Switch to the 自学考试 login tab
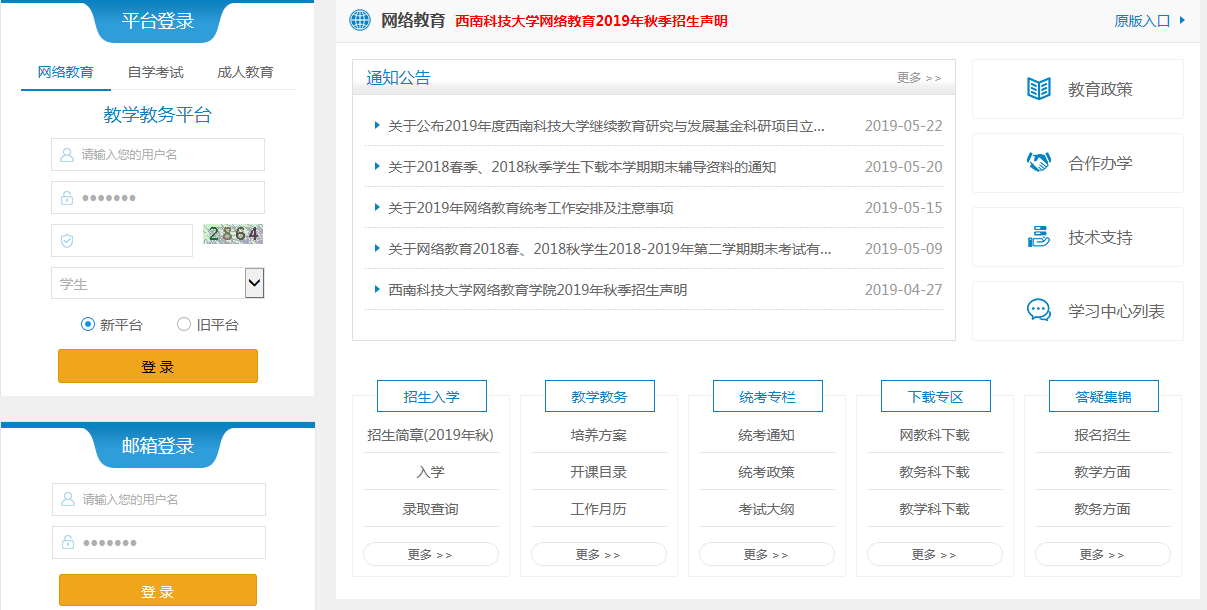The height and width of the screenshot is (610, 1207). 155,72
